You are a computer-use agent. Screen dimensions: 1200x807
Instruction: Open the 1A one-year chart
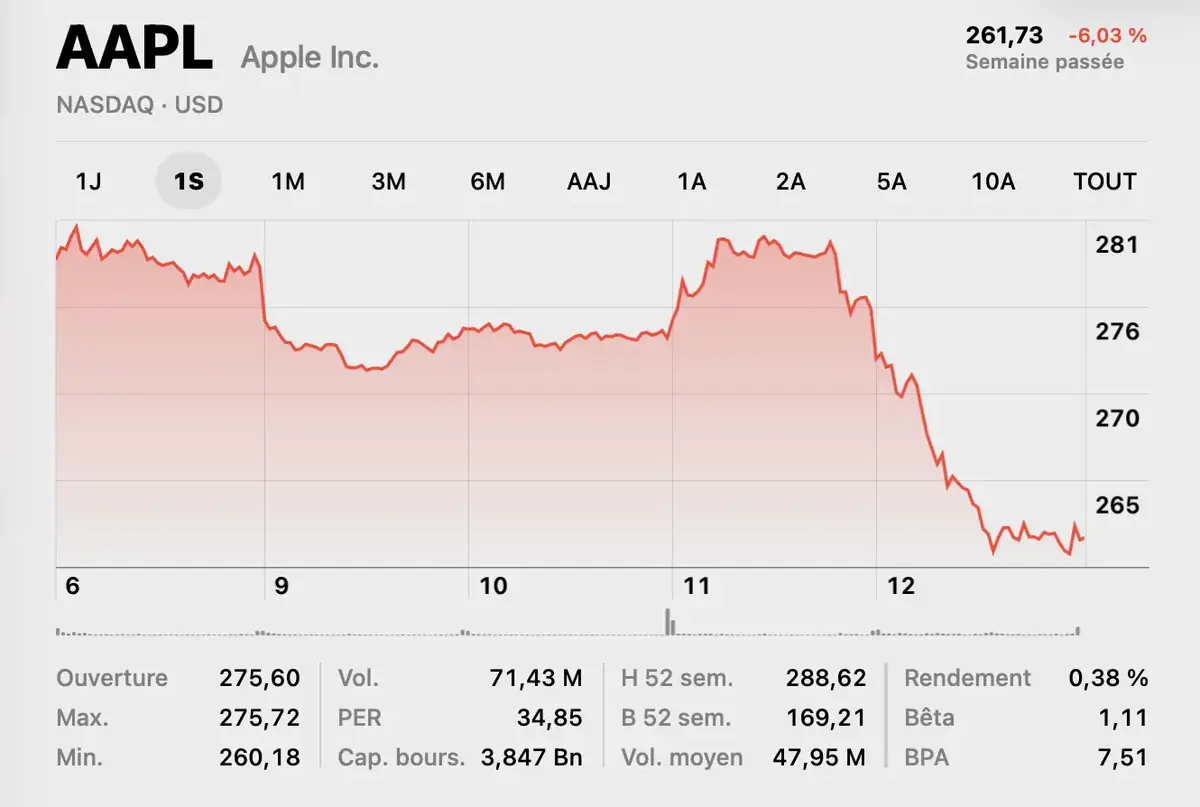(x=692, y=181)
